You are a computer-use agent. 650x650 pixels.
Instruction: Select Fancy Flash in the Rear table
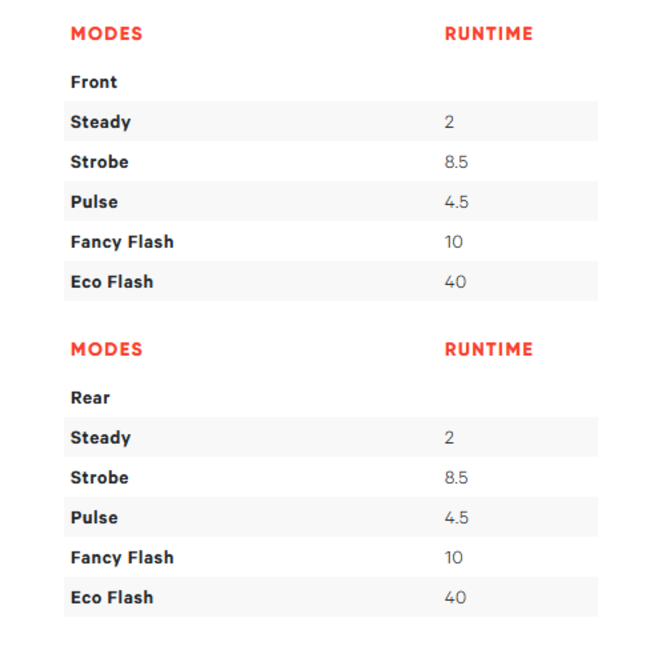122,558
